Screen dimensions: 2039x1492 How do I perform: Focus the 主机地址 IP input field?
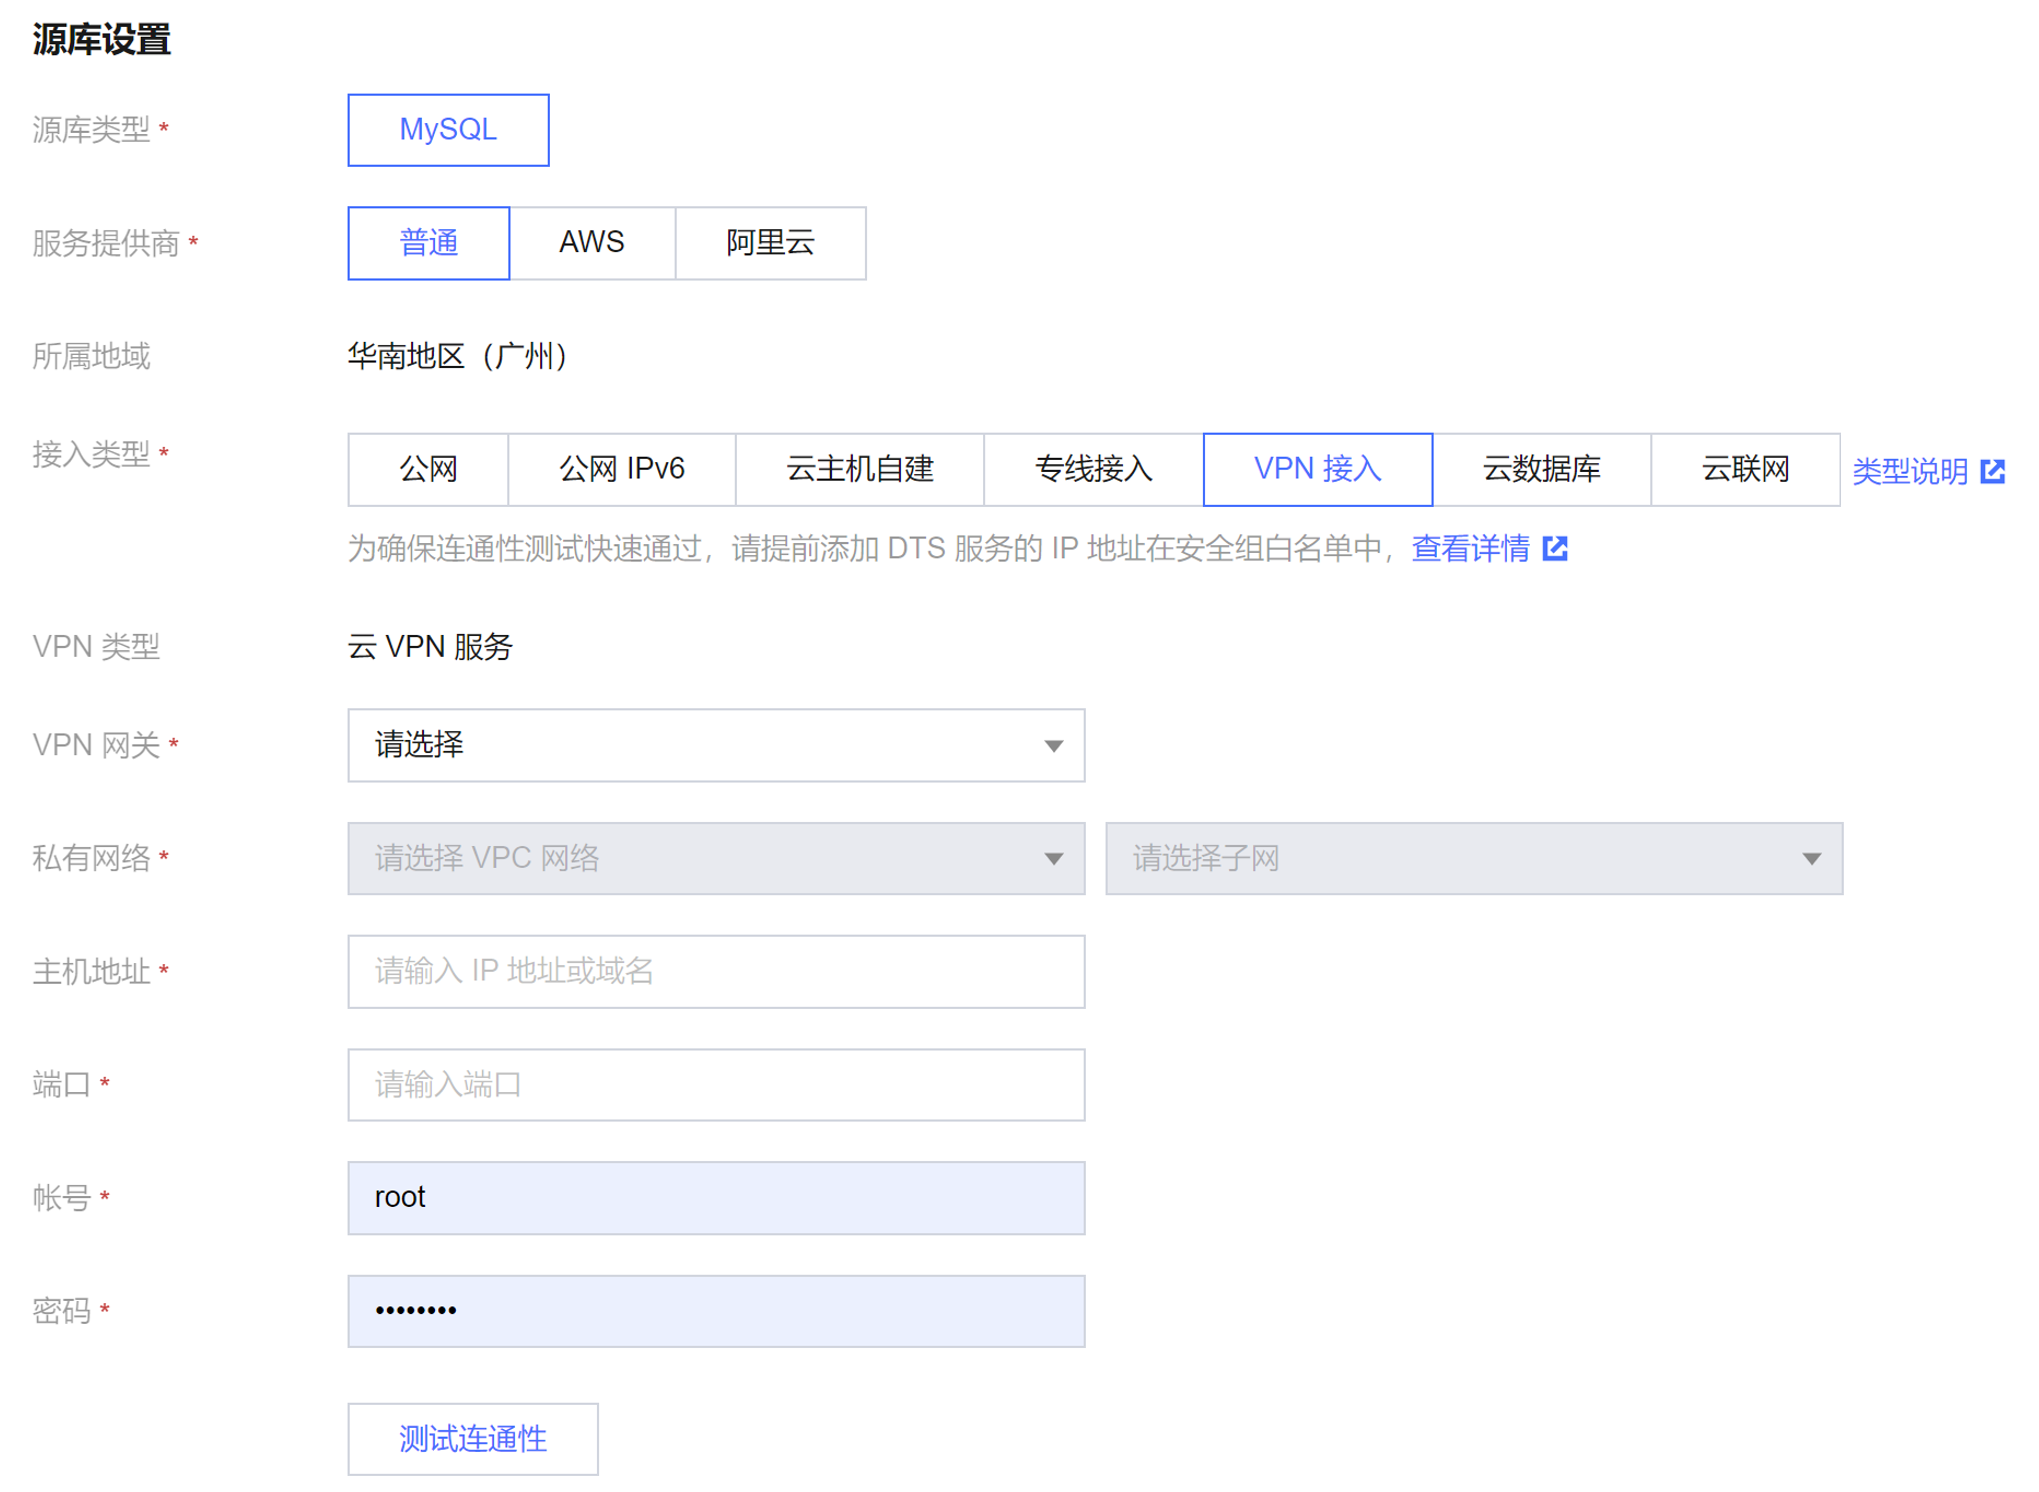[x=715, y=971]
